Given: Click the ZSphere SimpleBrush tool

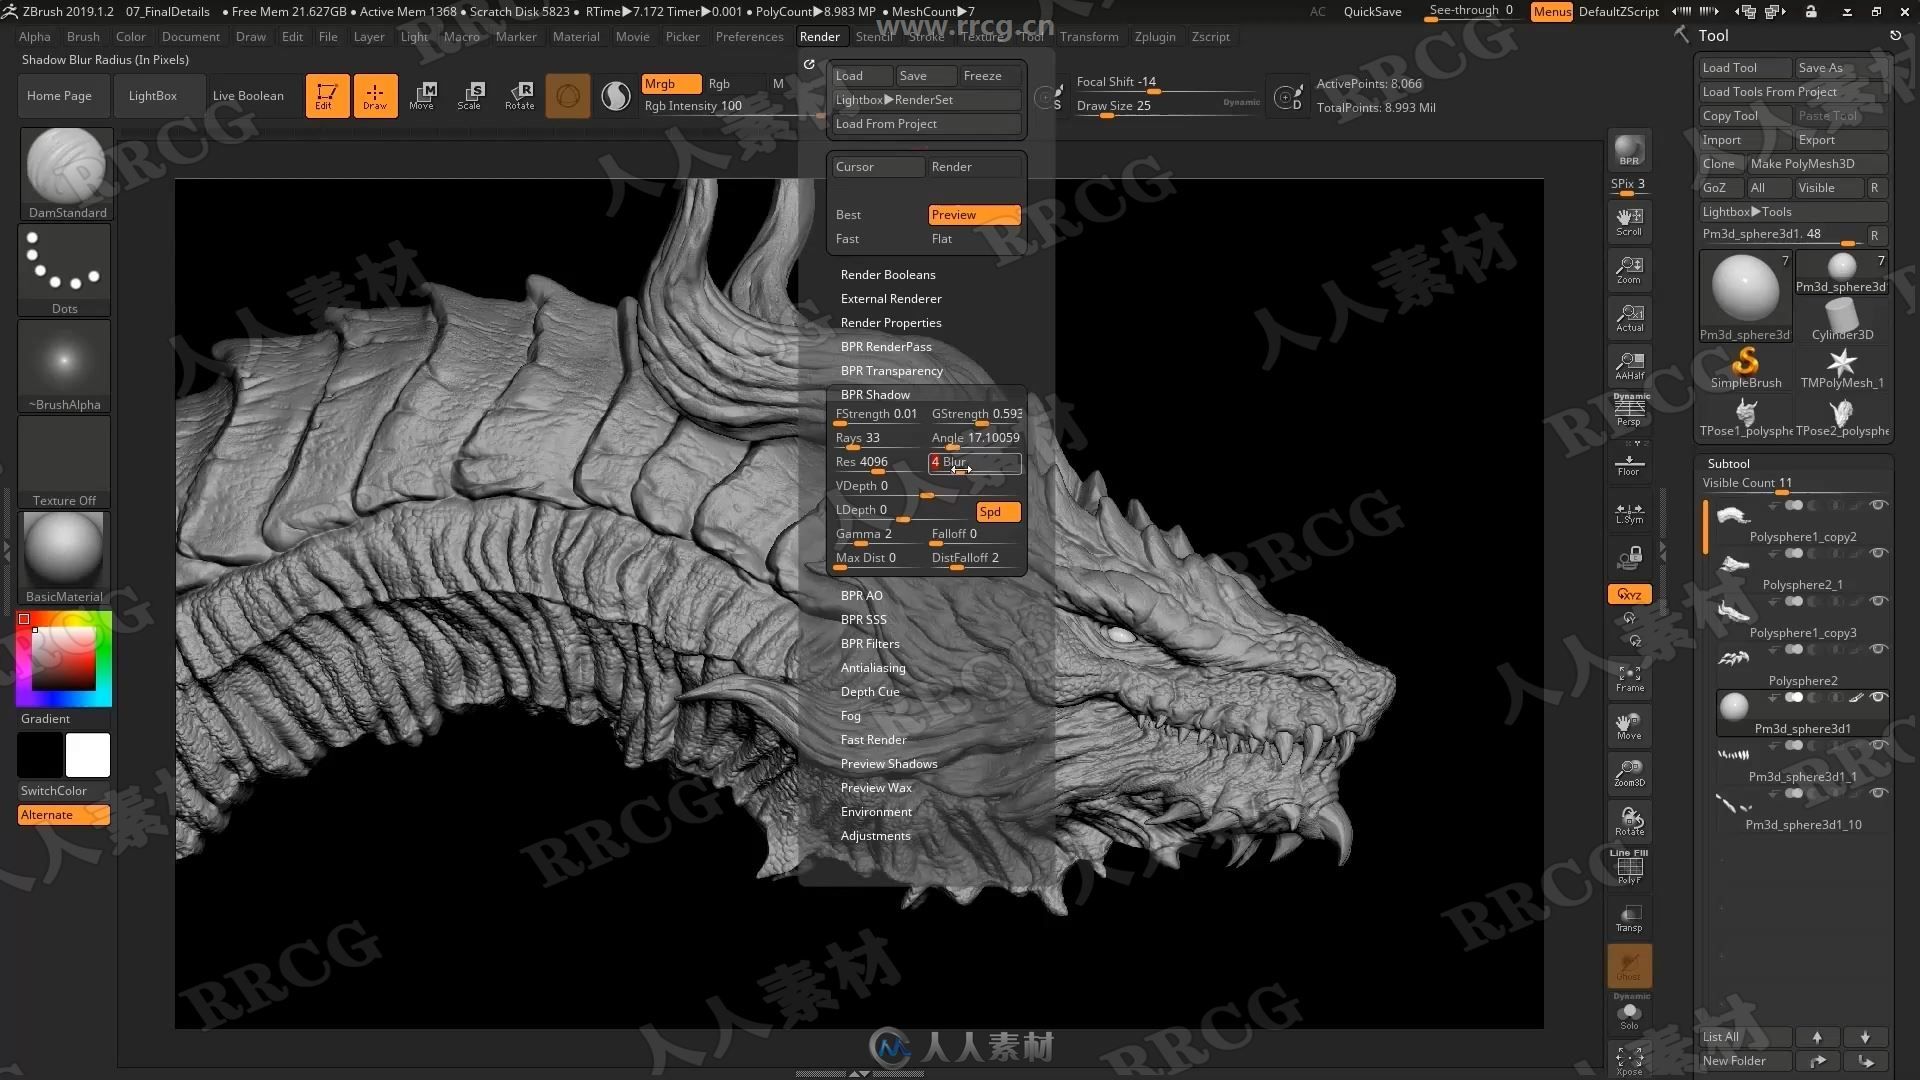Looking at the screenshot, I should tap(1745, 365).
